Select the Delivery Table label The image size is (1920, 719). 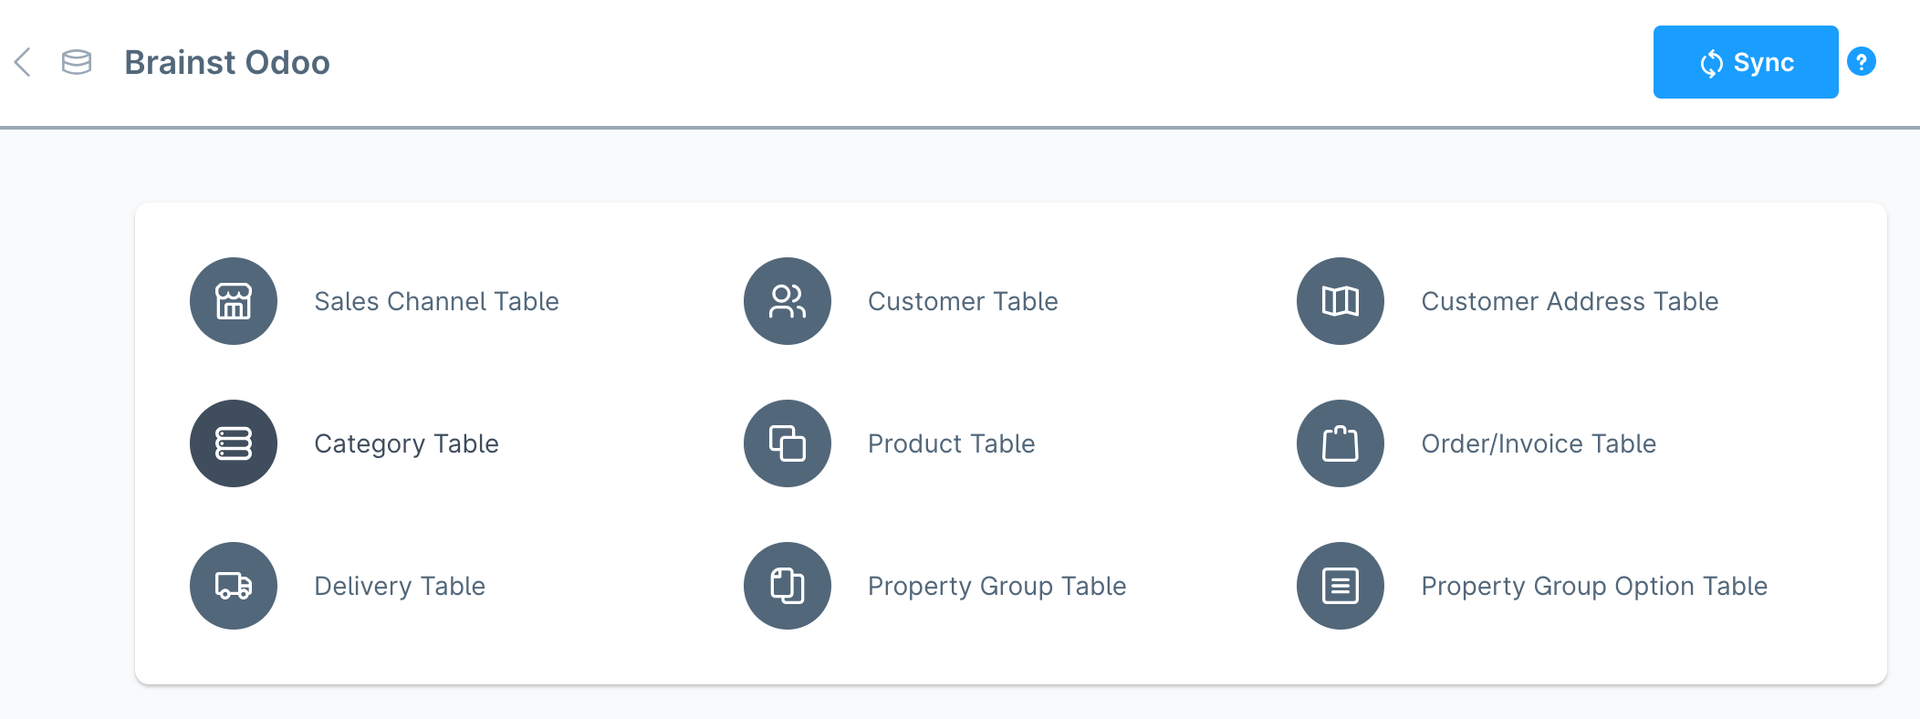[399, 586]
